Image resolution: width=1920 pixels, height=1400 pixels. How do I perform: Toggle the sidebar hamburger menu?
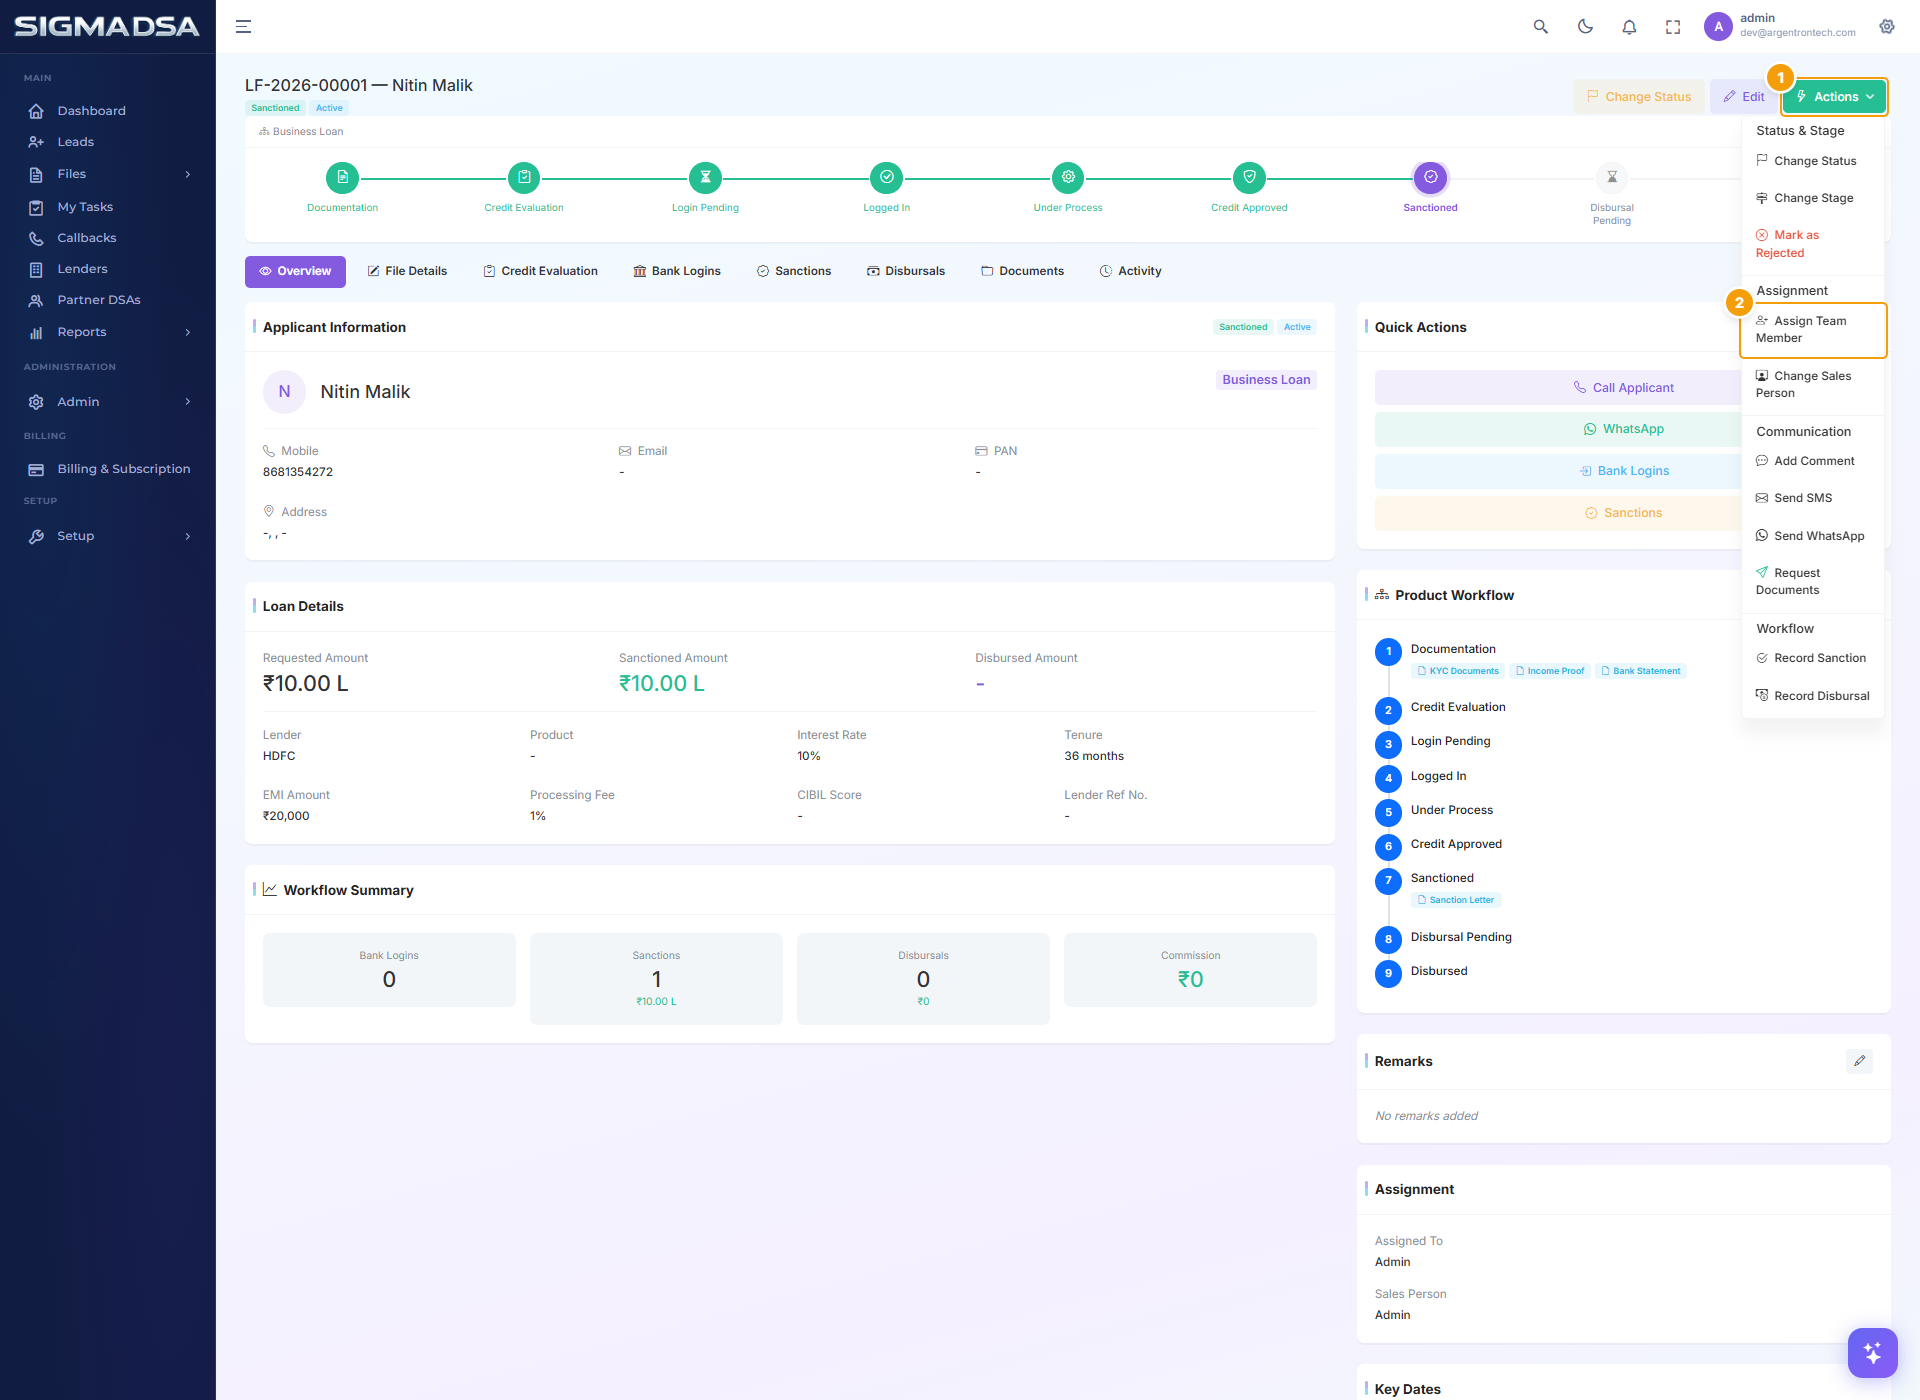point(243,27)
